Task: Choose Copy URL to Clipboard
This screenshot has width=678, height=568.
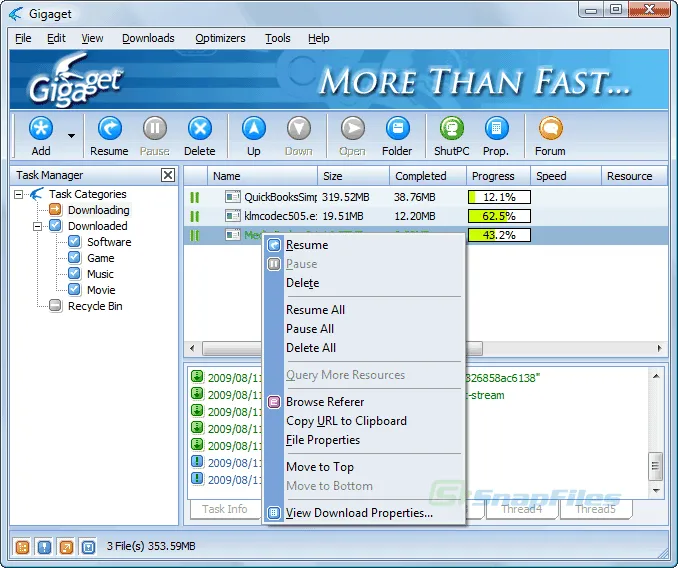Action: pyautogui.click(x=365, y=421)
